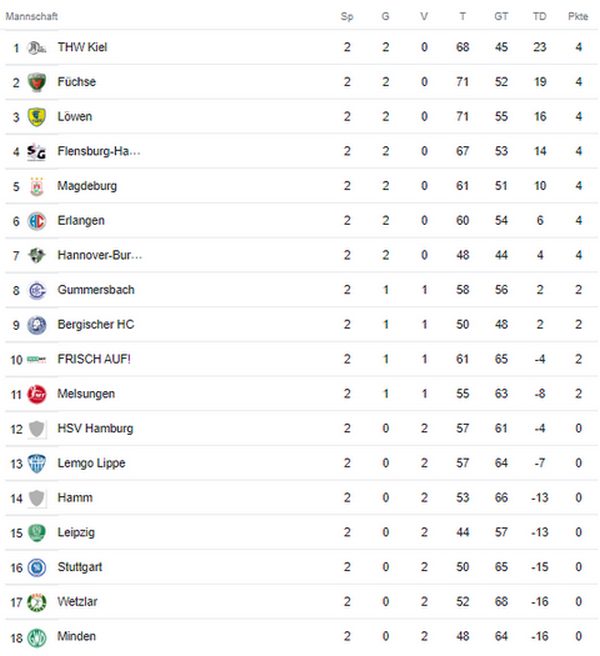Image resolution: width=600 pixels, height=656 pixels.
Task: Click the Erlangen HC logo
Action: tap(36, 221)
